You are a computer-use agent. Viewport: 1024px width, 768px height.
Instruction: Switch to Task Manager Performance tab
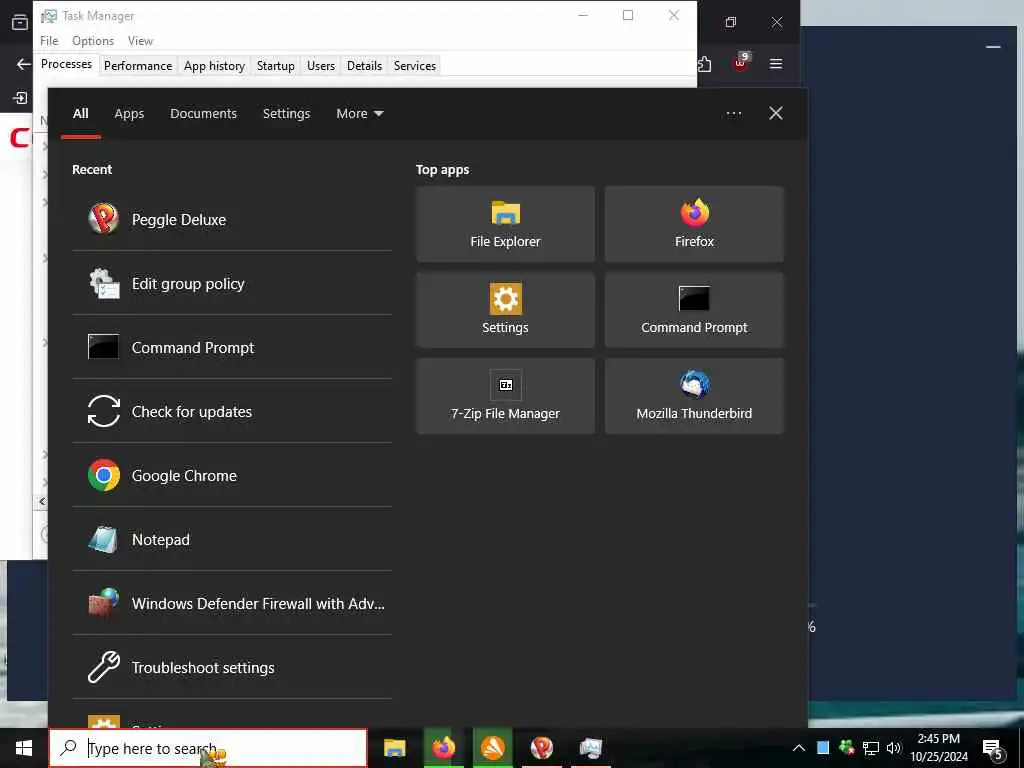point(138,66)
